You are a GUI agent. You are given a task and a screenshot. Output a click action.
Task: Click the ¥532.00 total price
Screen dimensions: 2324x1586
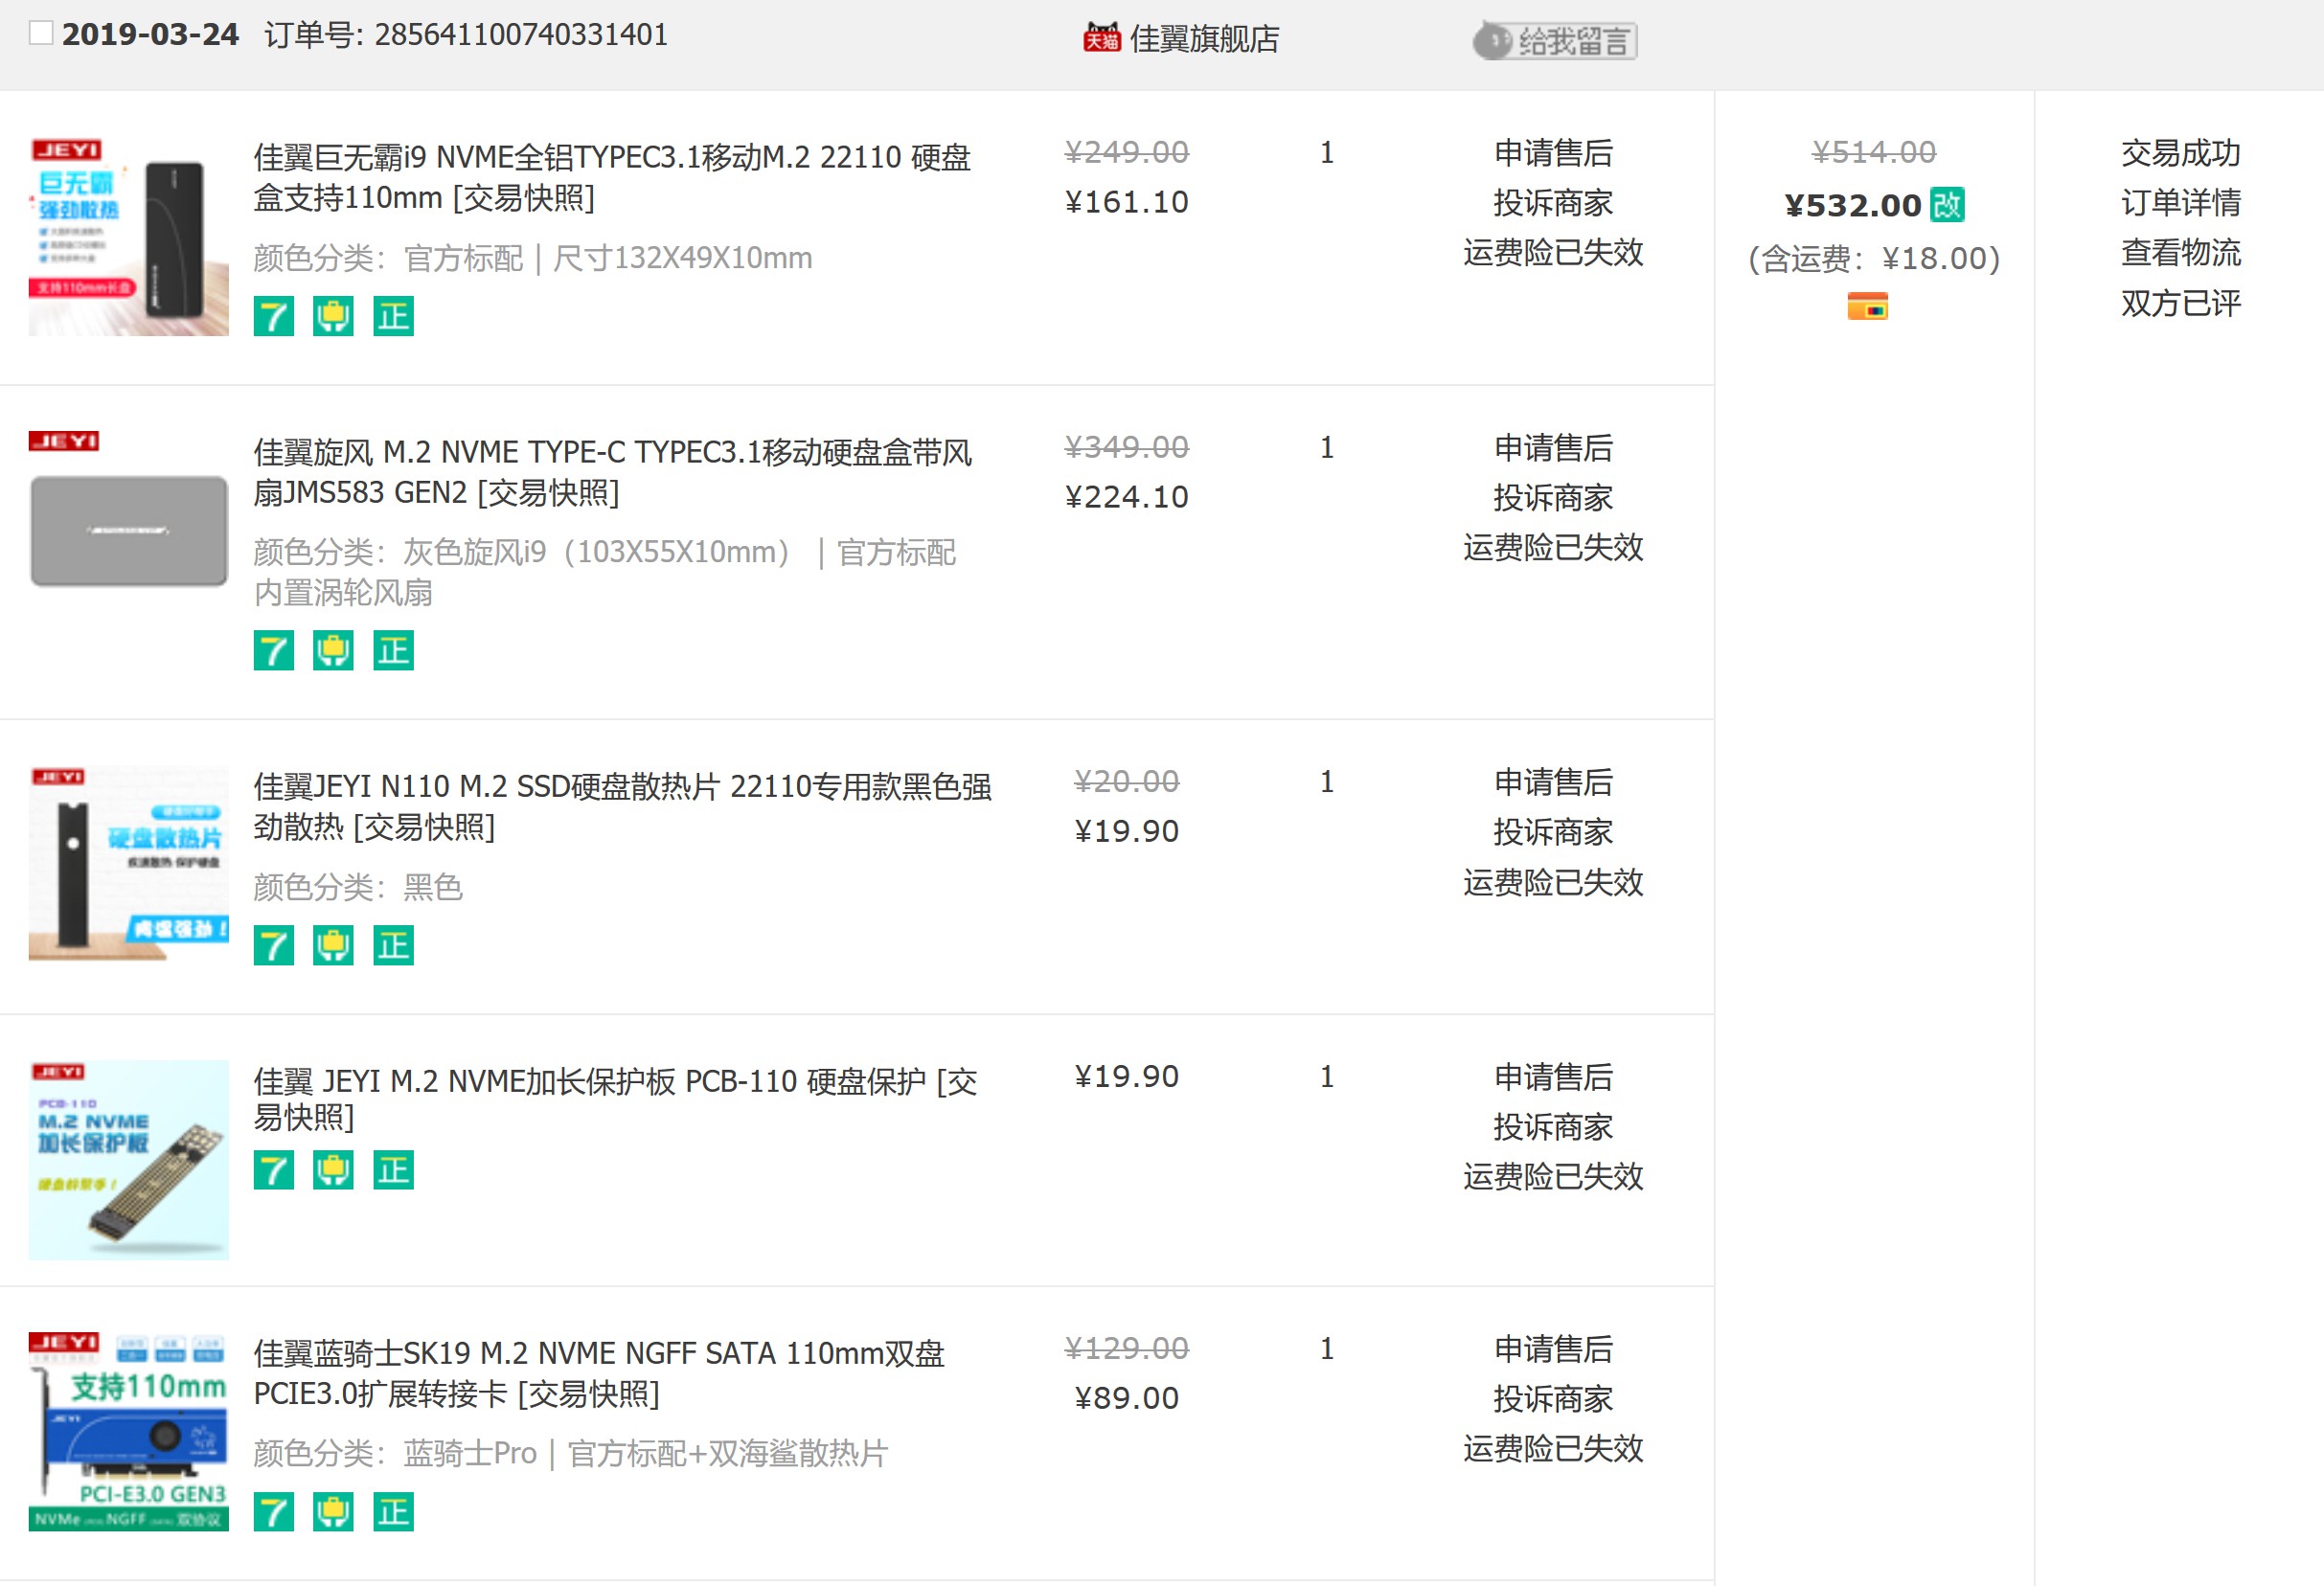[1853, 206]
